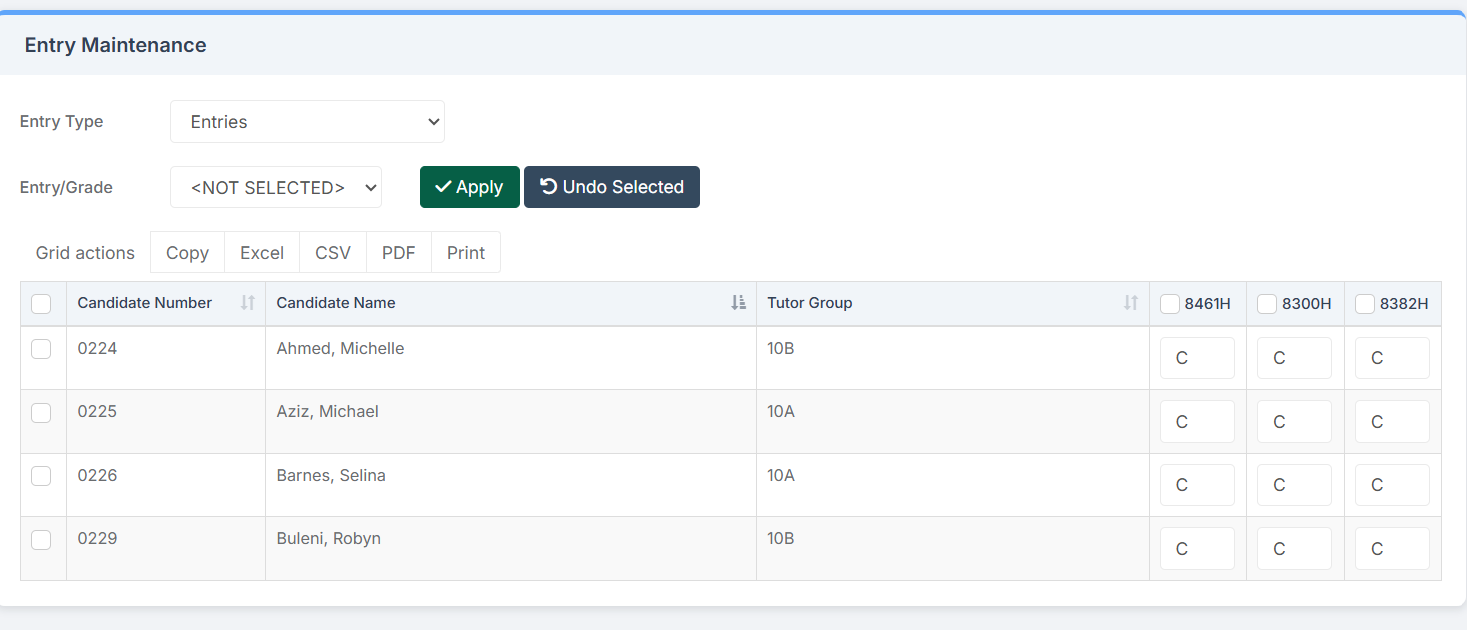Choose the CSV grid action

coord(333,253)
